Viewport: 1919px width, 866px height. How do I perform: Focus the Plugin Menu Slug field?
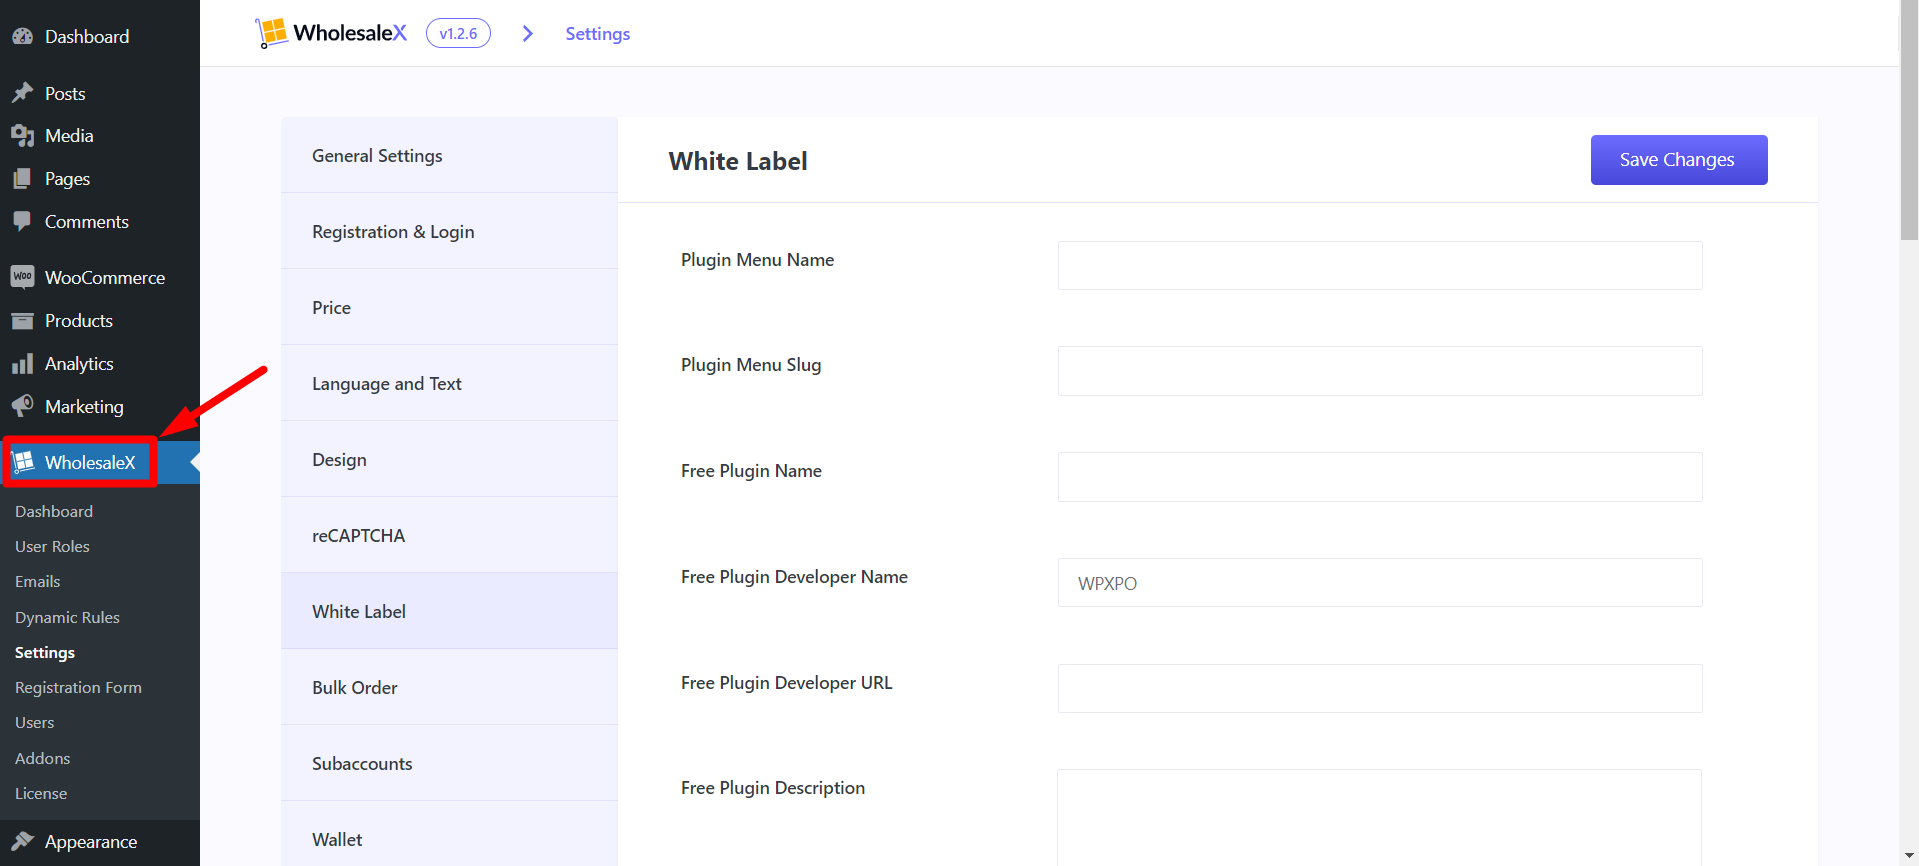(x=1380, y=371)
